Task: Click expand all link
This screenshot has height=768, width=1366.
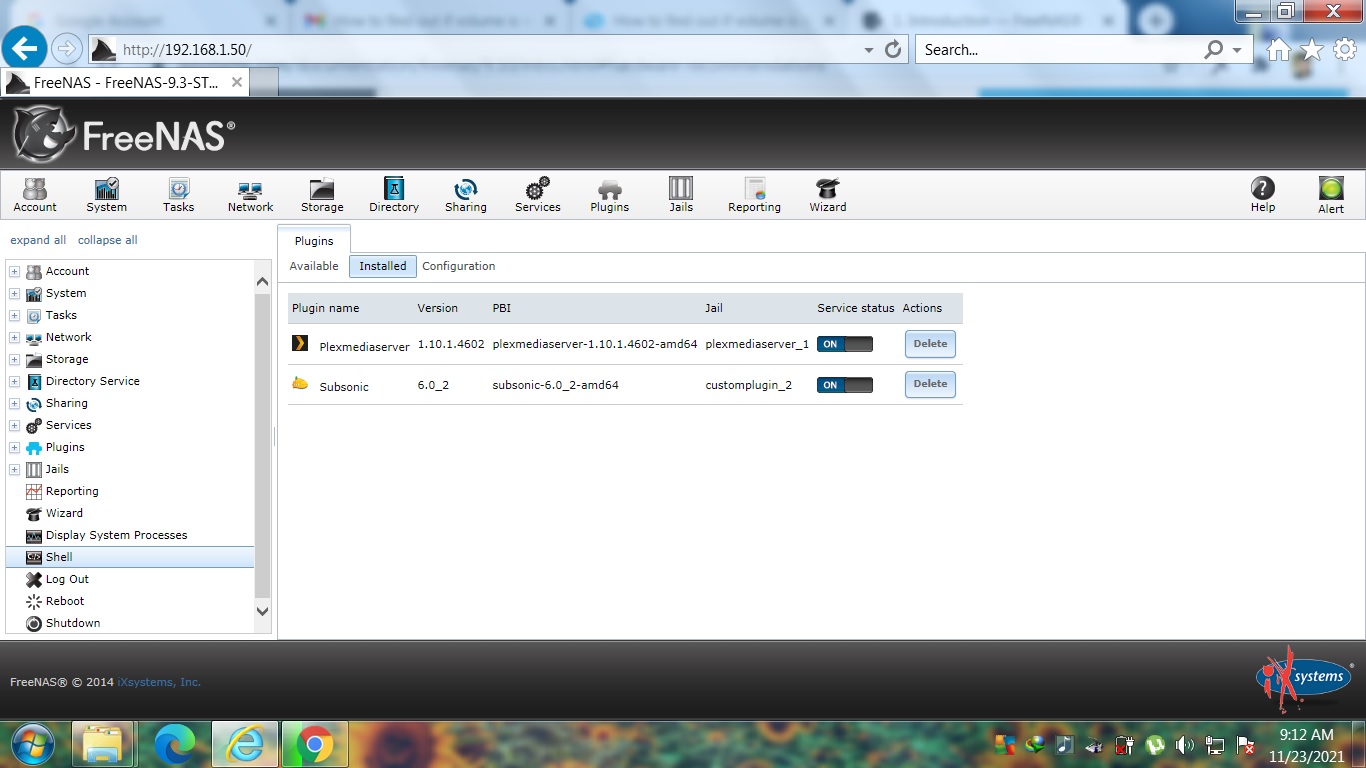Action: (x=38, y=240)
